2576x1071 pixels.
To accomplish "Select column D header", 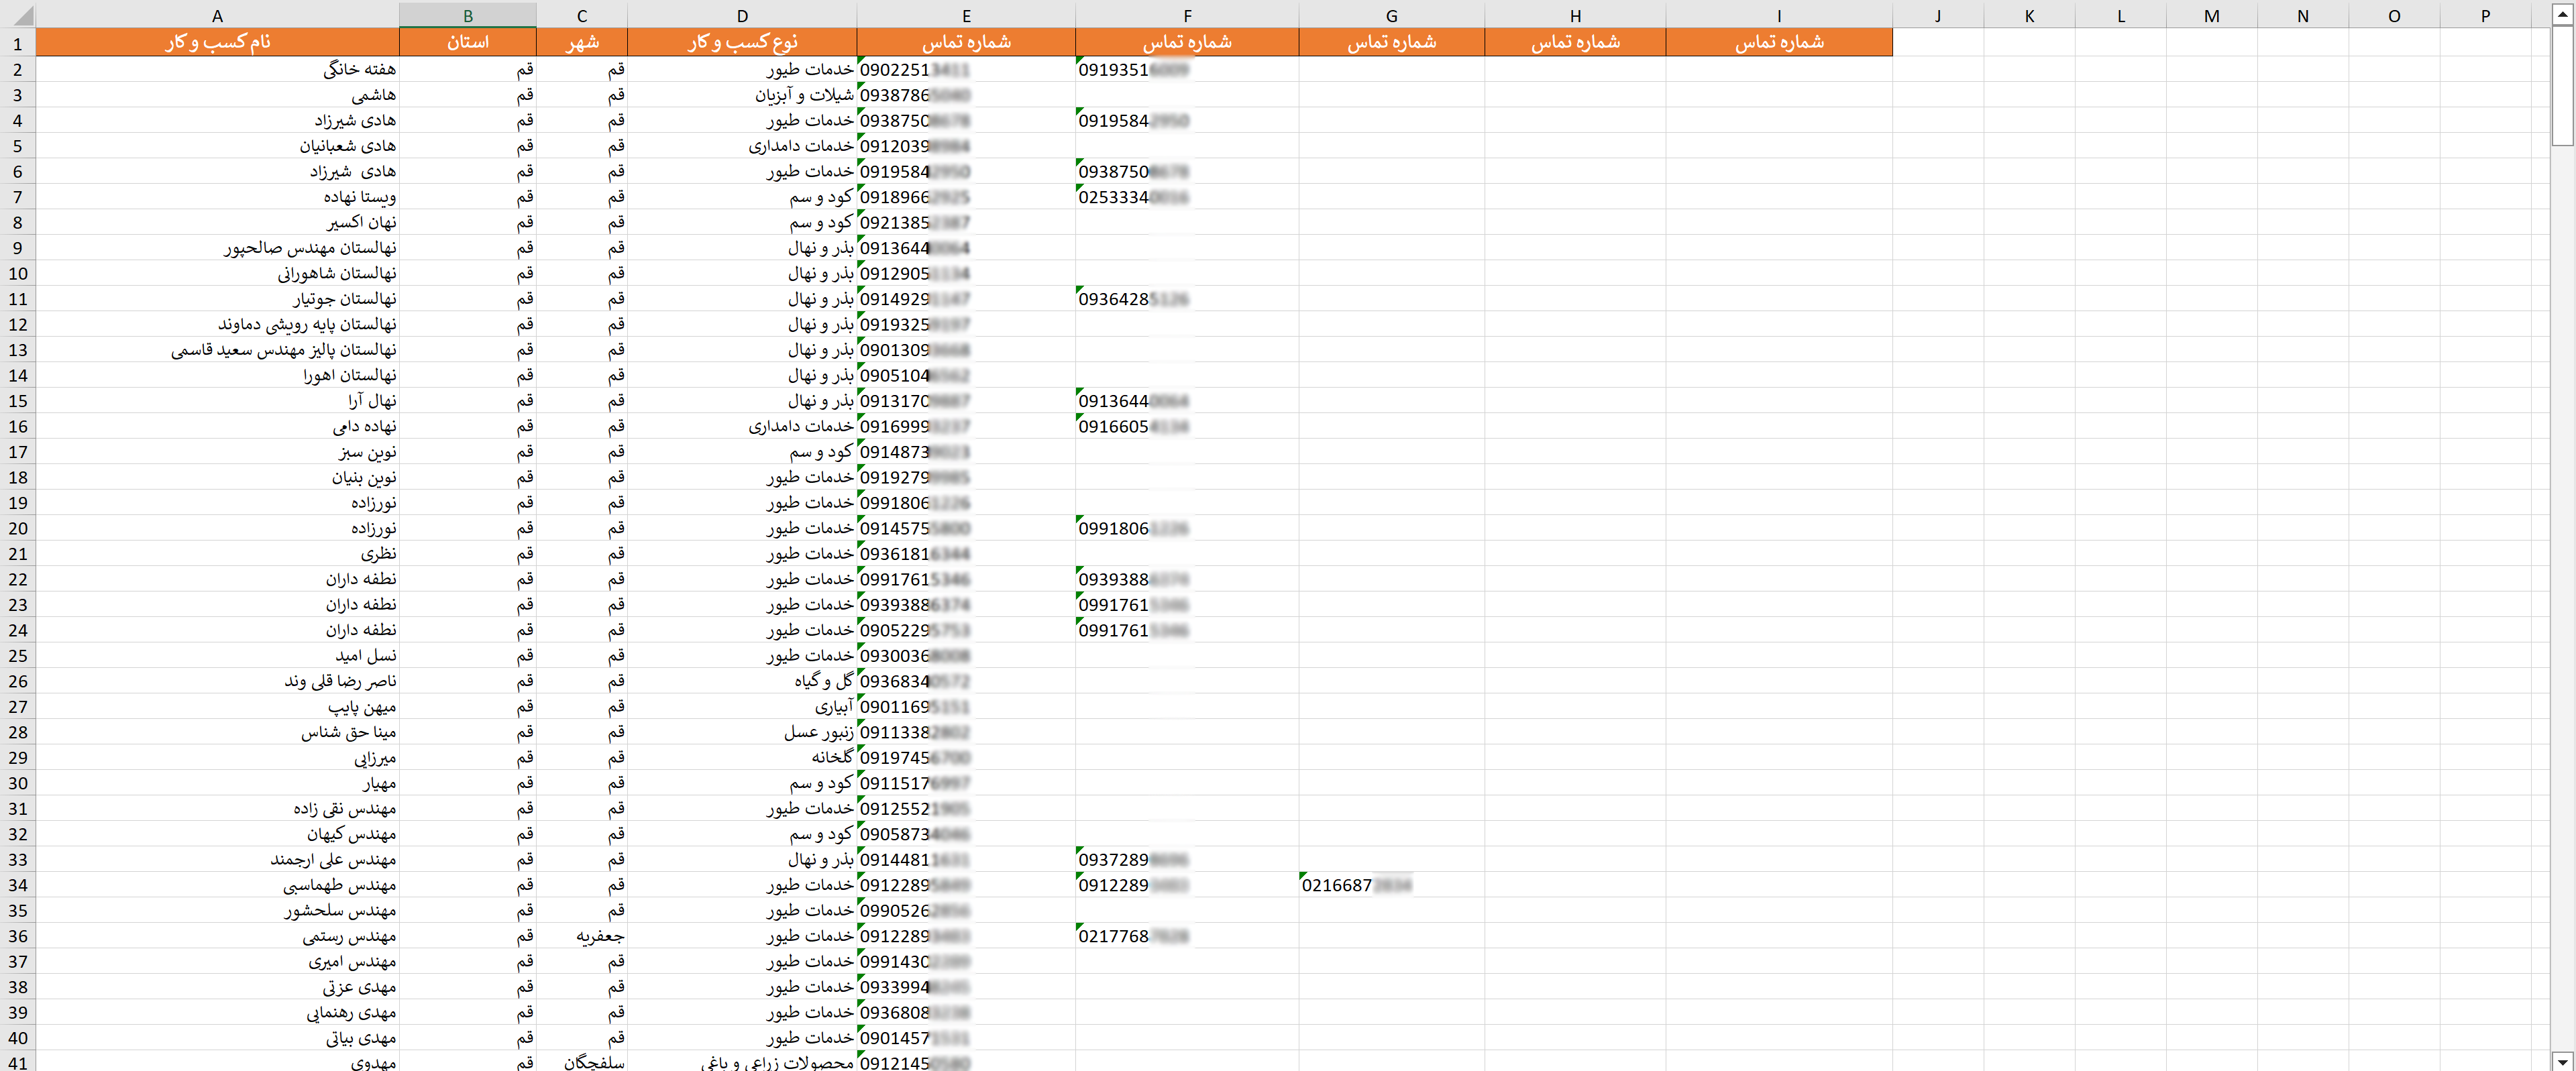I will 742,15.
